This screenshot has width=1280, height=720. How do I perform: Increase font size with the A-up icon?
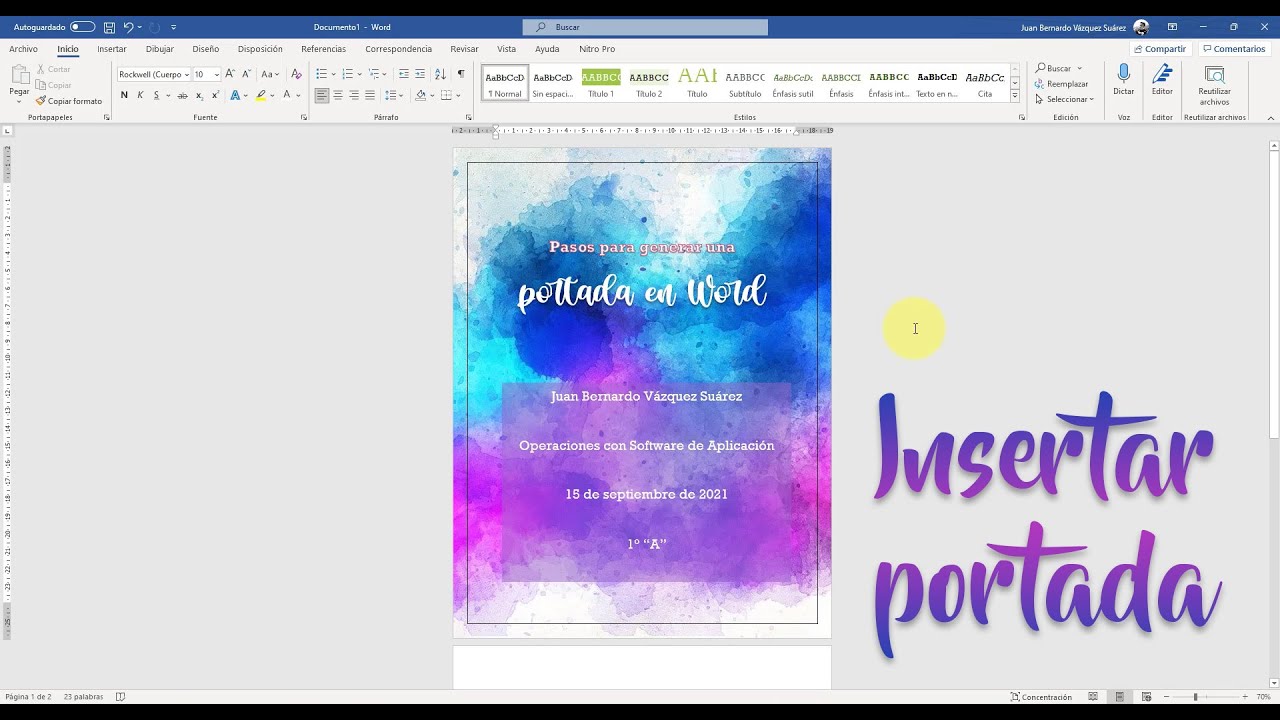(230, 74)
